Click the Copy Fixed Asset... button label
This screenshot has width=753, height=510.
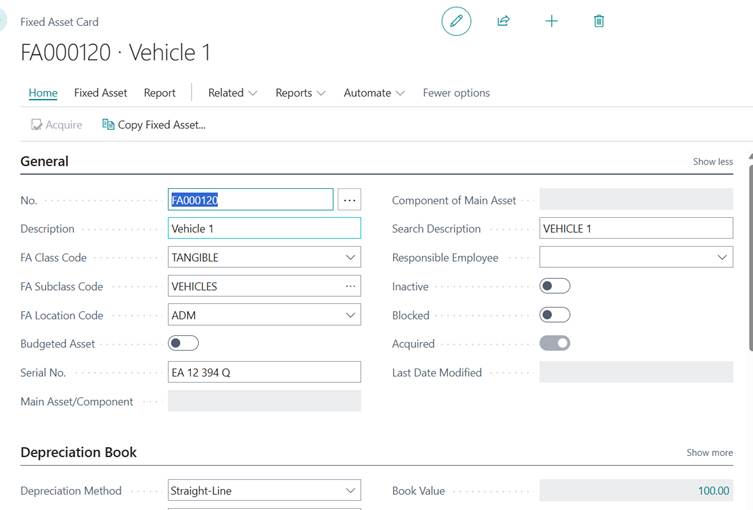[161, 125]
